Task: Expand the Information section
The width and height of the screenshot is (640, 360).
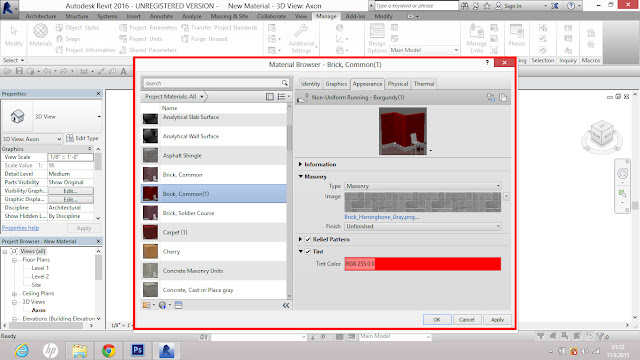Action: pos(300,164)
